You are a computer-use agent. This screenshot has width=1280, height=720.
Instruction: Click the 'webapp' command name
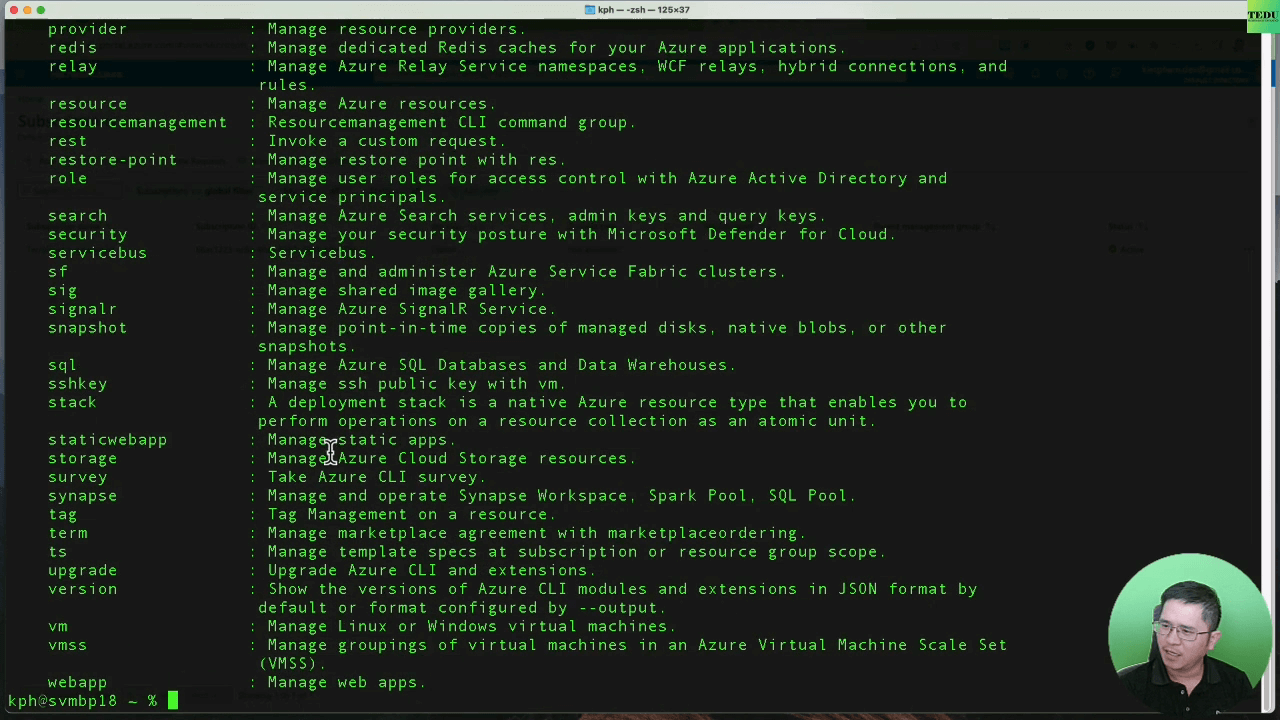[x=77, y=682]
